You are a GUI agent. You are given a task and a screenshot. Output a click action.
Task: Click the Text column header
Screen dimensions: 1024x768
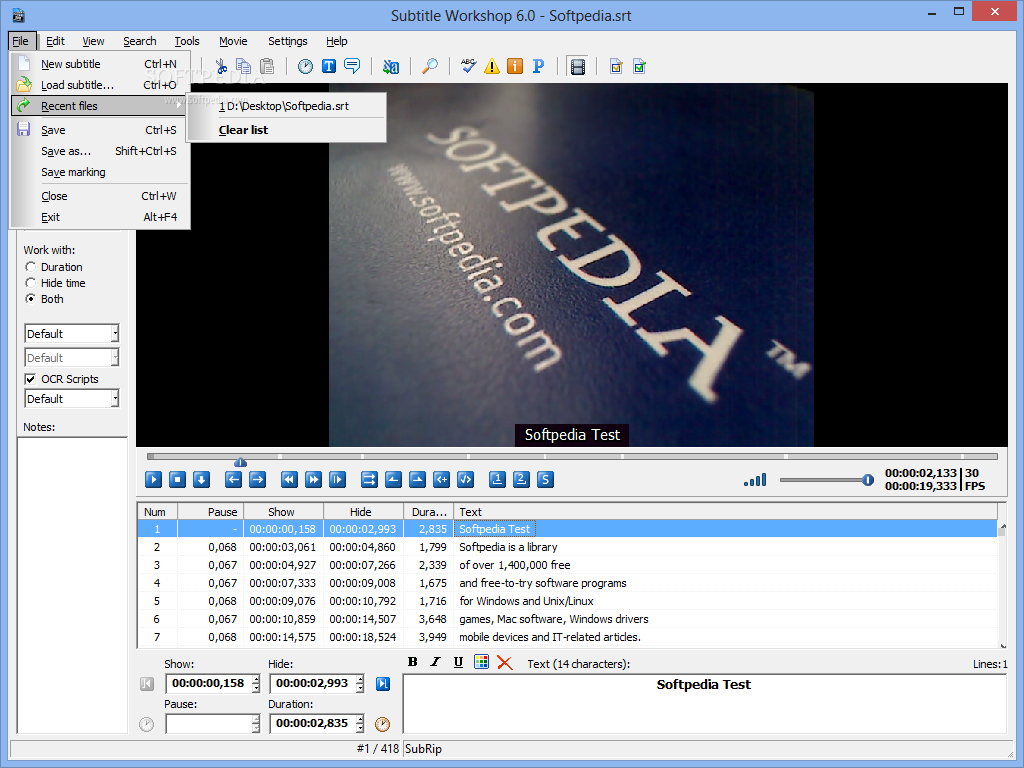[726, 512]
